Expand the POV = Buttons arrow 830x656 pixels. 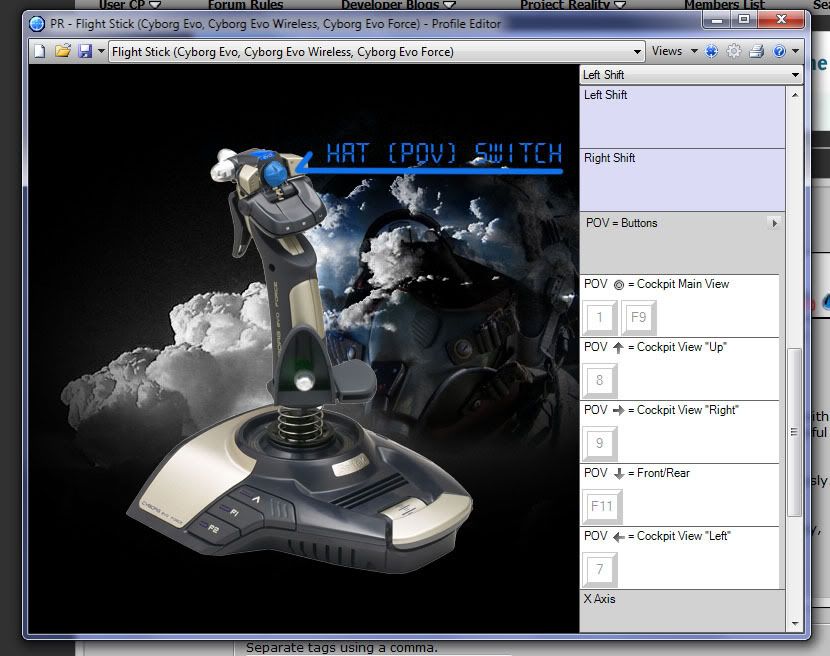coord(774,223)
